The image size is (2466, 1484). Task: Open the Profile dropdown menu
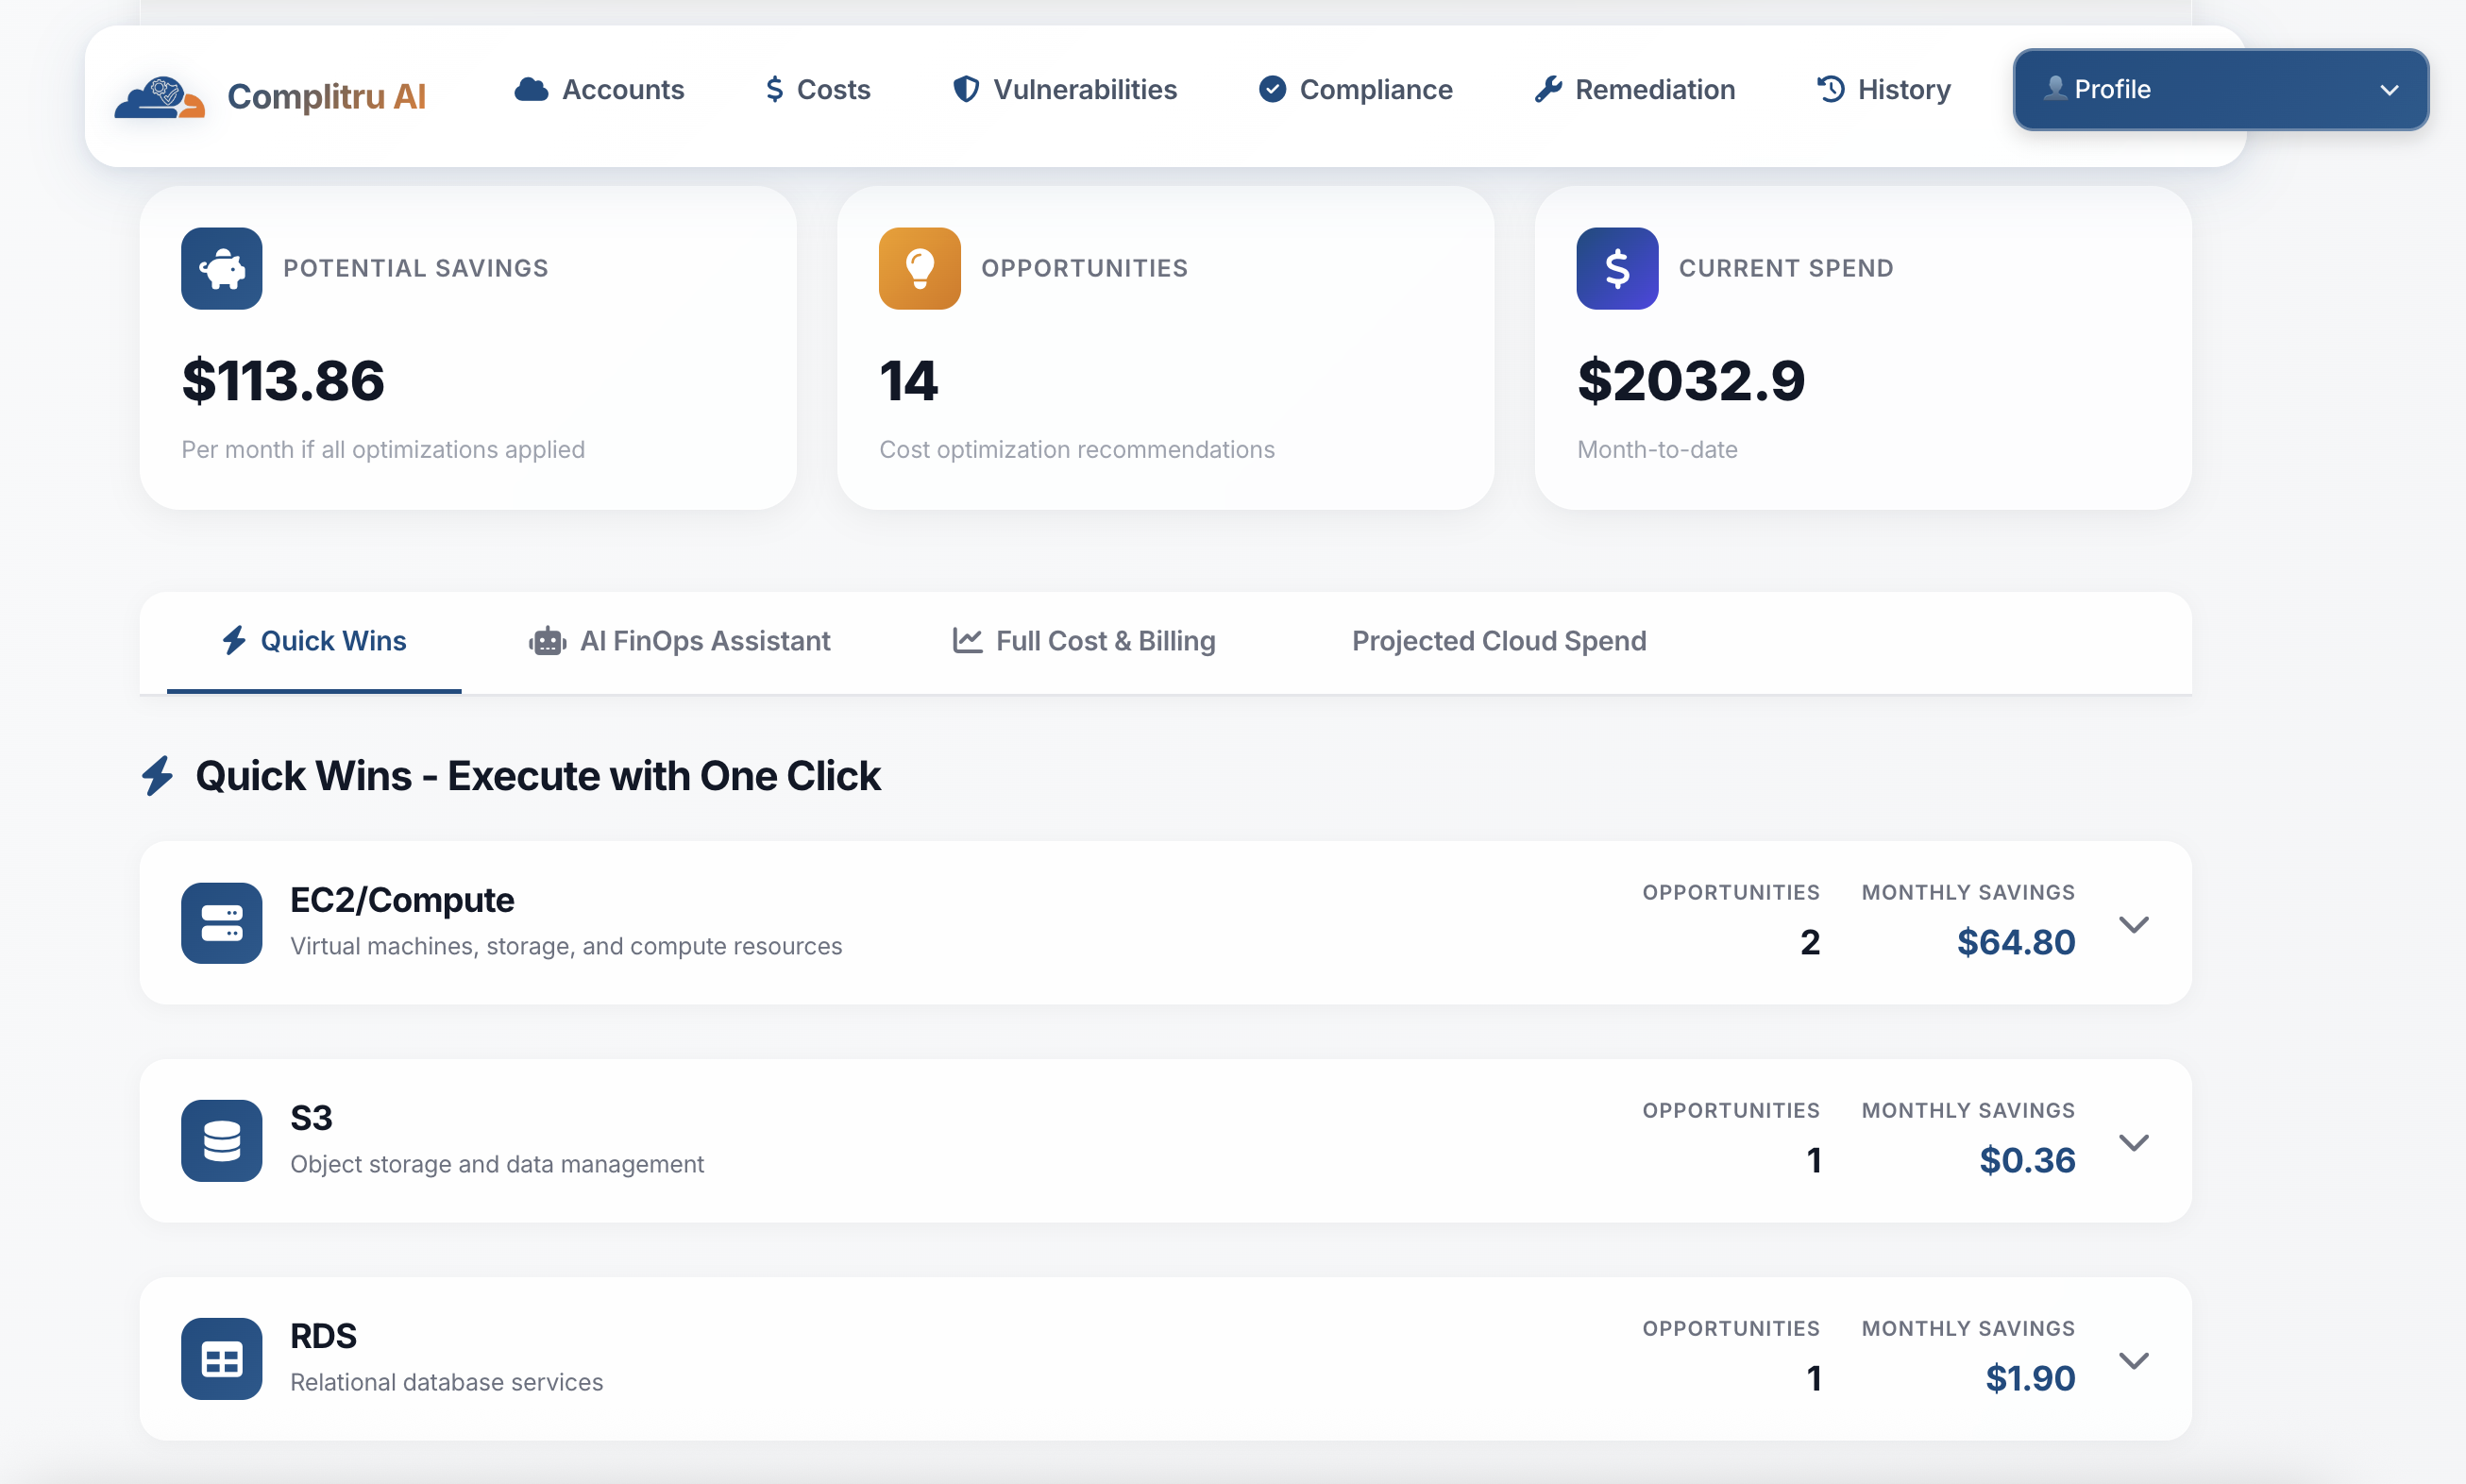2220,89
